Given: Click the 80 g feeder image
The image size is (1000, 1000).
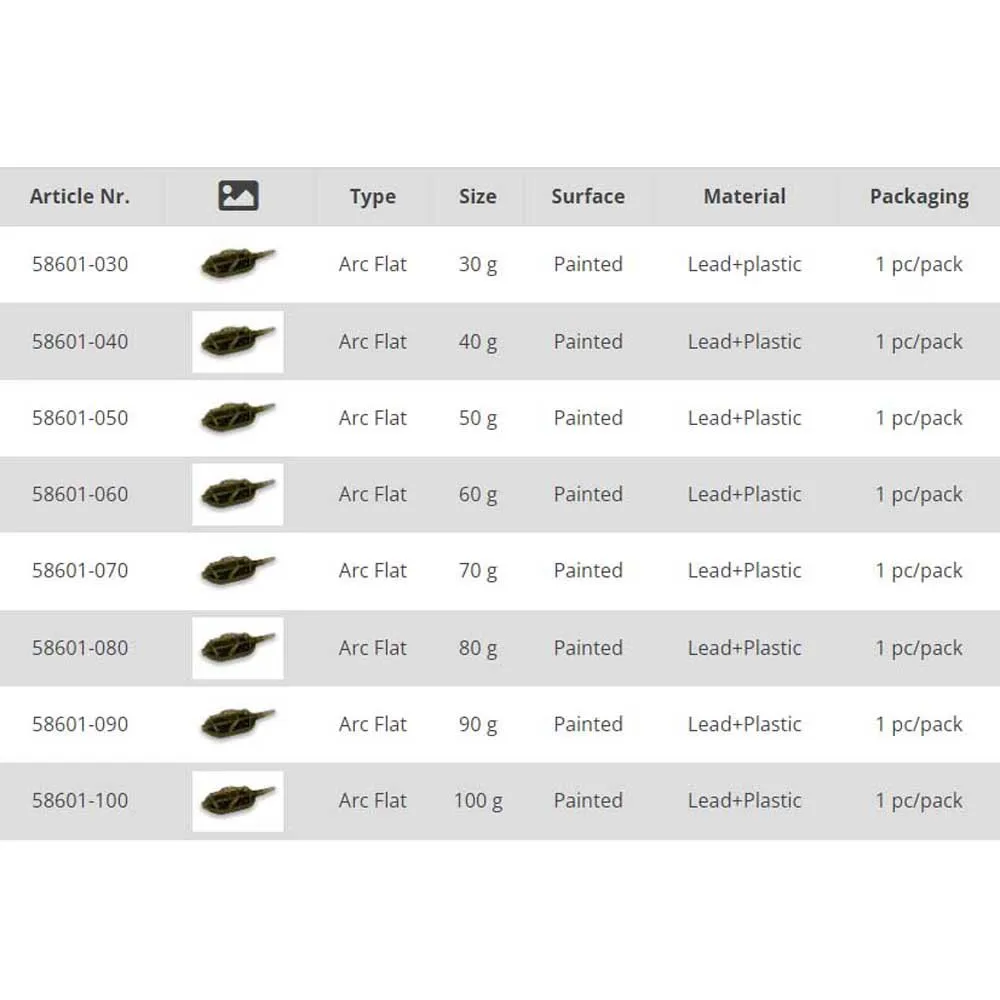Looking at the screenshot, I should tap(237, 648).
